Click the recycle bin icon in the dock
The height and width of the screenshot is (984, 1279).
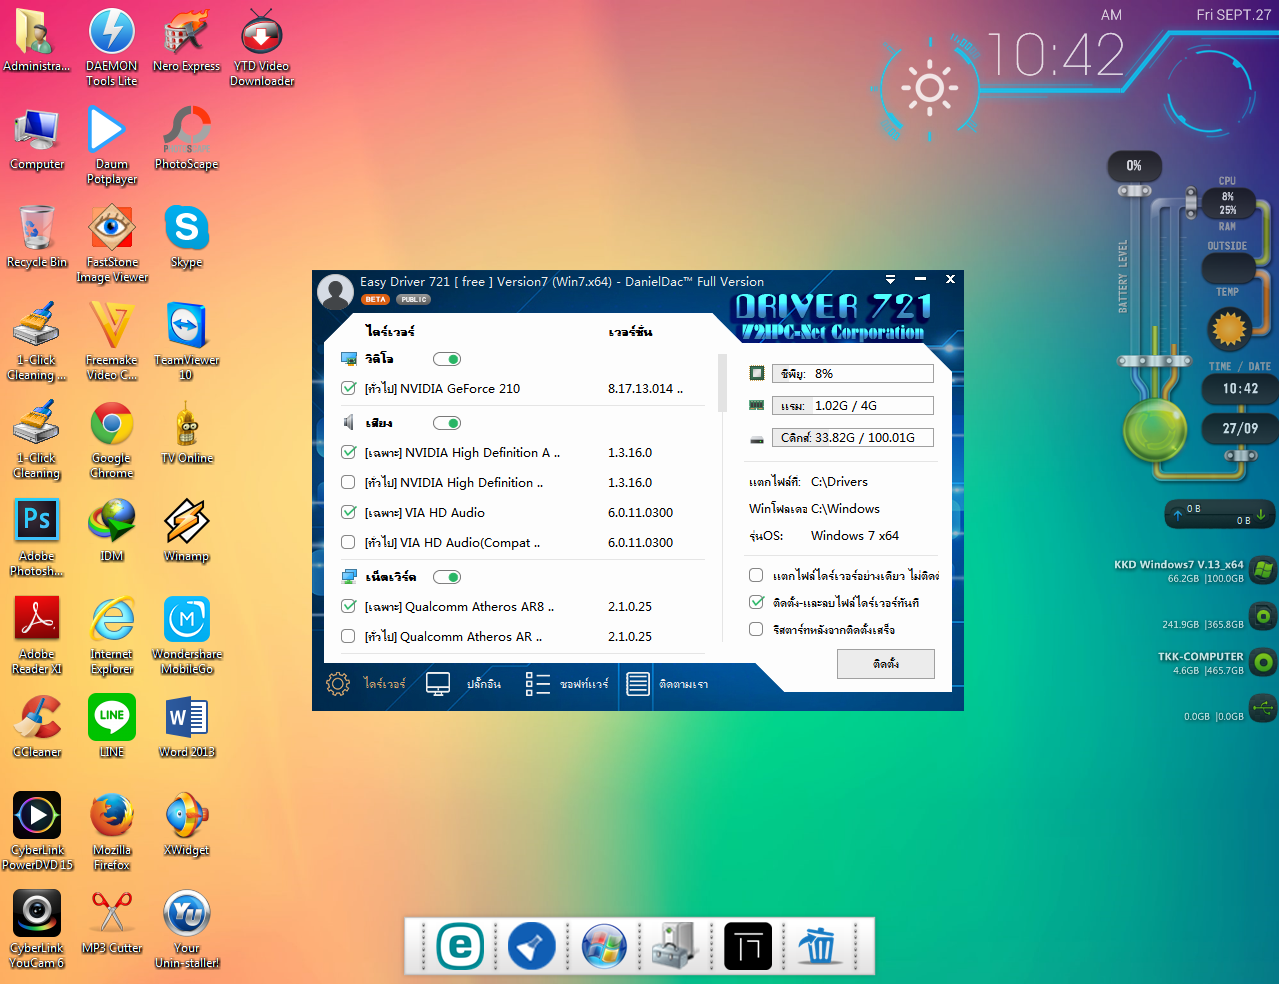pos(818,946)
